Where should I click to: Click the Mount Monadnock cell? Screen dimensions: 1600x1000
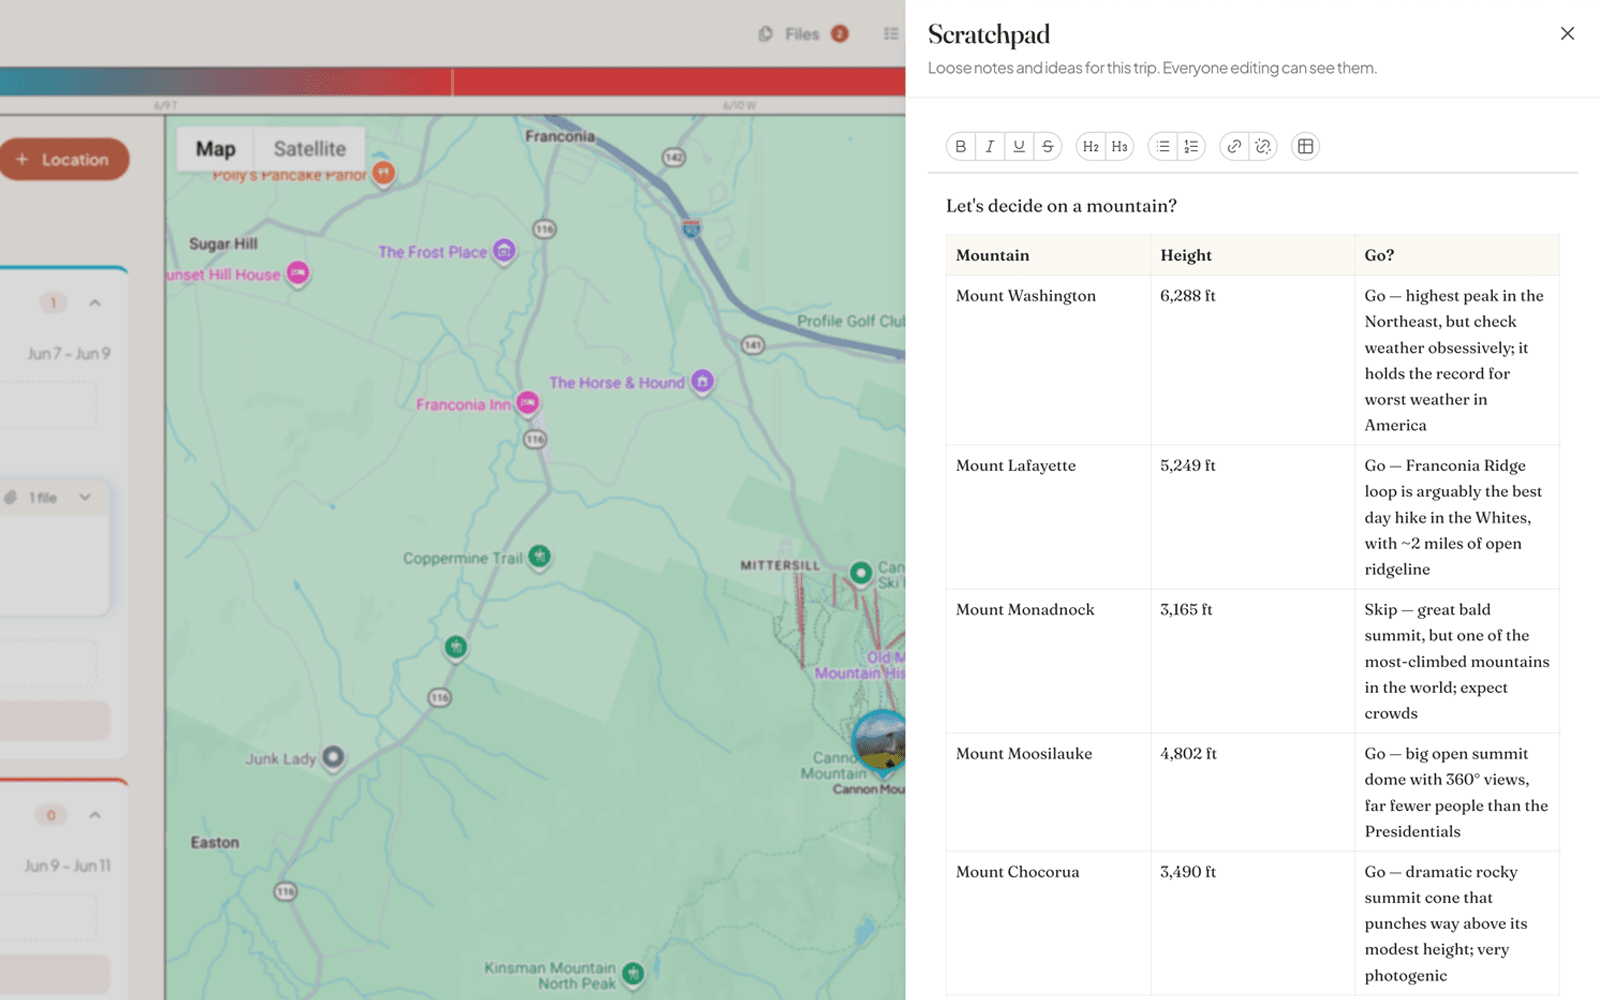[1048, 661]
